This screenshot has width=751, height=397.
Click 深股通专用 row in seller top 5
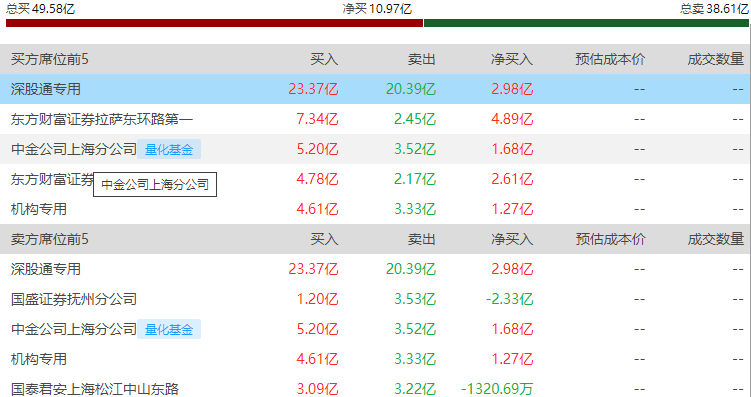[376, 269]
